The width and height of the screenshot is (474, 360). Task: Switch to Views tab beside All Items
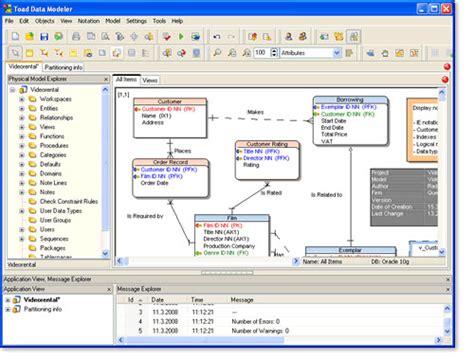click(150, 80)
